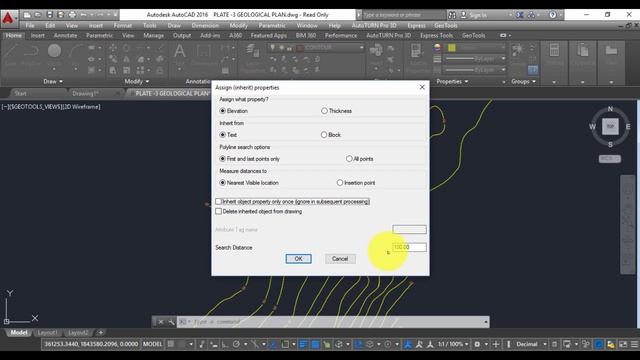Click the Match Properties icon in ribbon
The width and height of the screenshot is (640, 360).
416,52
